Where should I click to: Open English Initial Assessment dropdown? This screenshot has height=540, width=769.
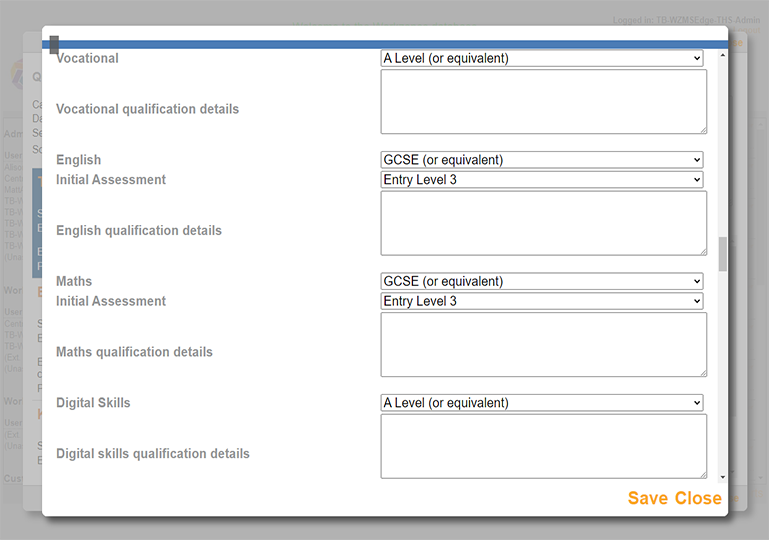coord(542,180)
